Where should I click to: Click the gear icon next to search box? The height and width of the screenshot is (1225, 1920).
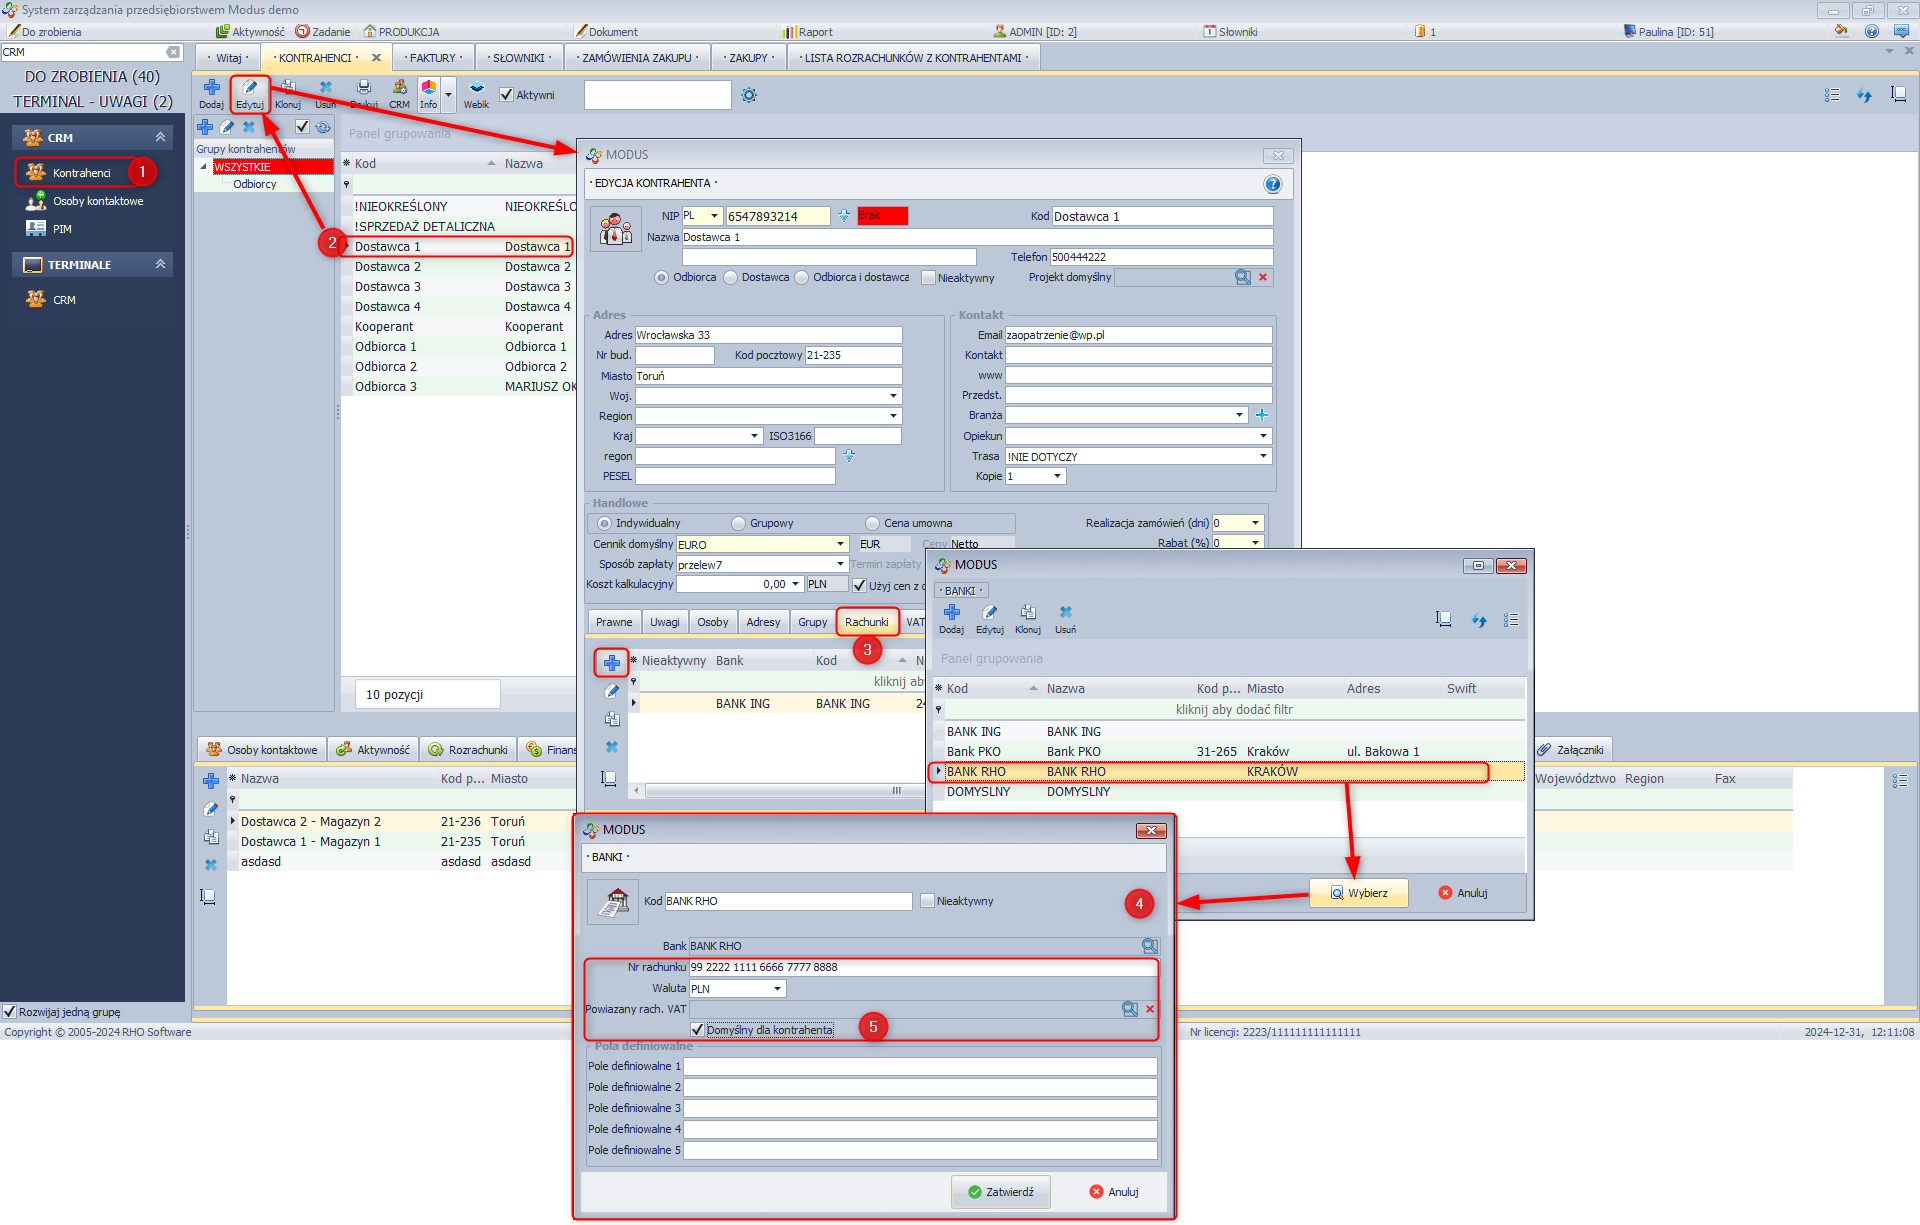749,95
